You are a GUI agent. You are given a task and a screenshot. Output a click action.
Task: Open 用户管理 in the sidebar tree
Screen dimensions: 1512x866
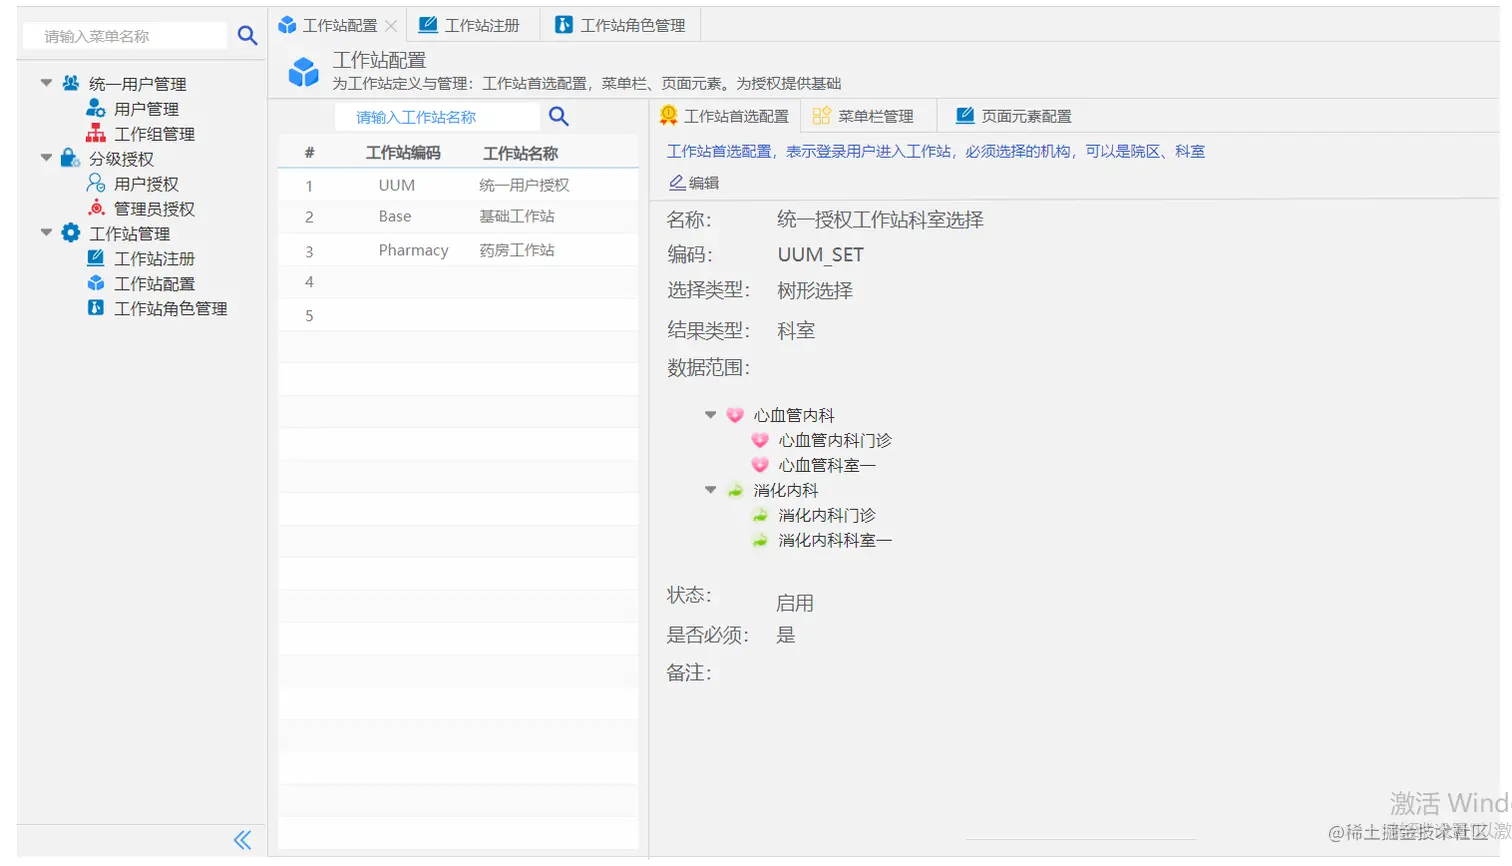coord(146,109)
